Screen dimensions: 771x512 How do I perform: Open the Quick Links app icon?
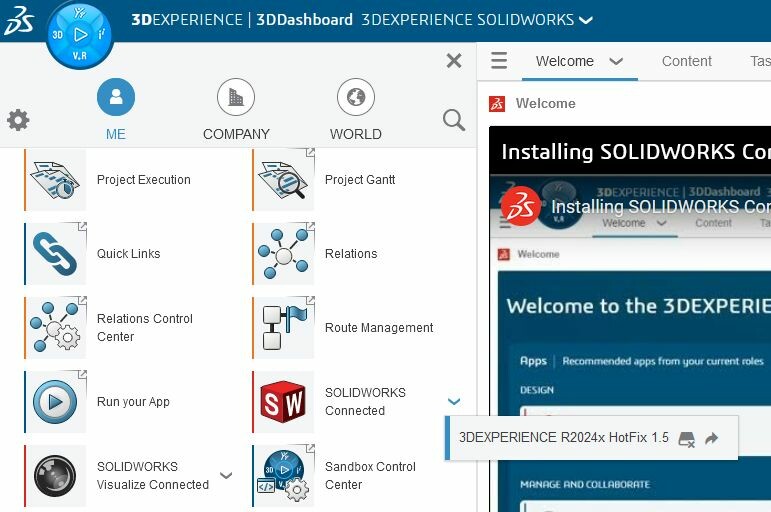coord(56,254)
